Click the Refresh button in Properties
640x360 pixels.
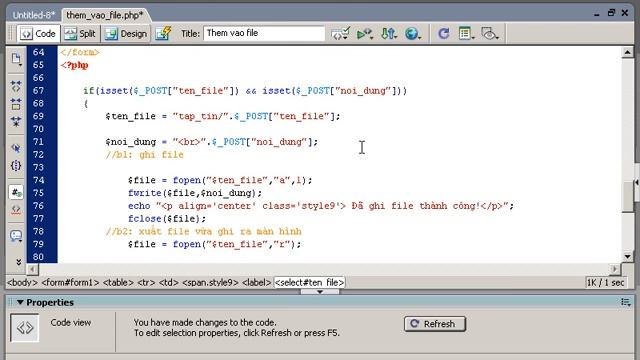435,324
